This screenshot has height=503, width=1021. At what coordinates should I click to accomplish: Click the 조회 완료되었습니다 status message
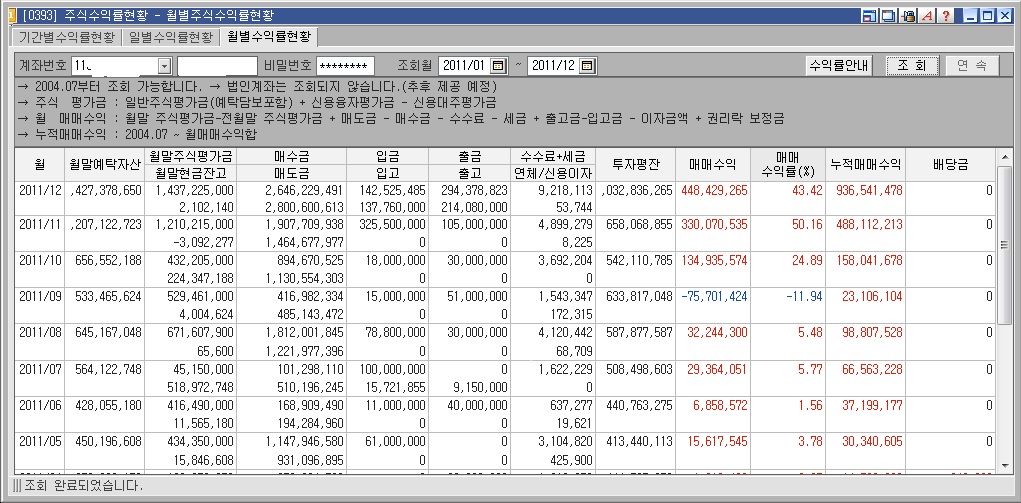83,485
